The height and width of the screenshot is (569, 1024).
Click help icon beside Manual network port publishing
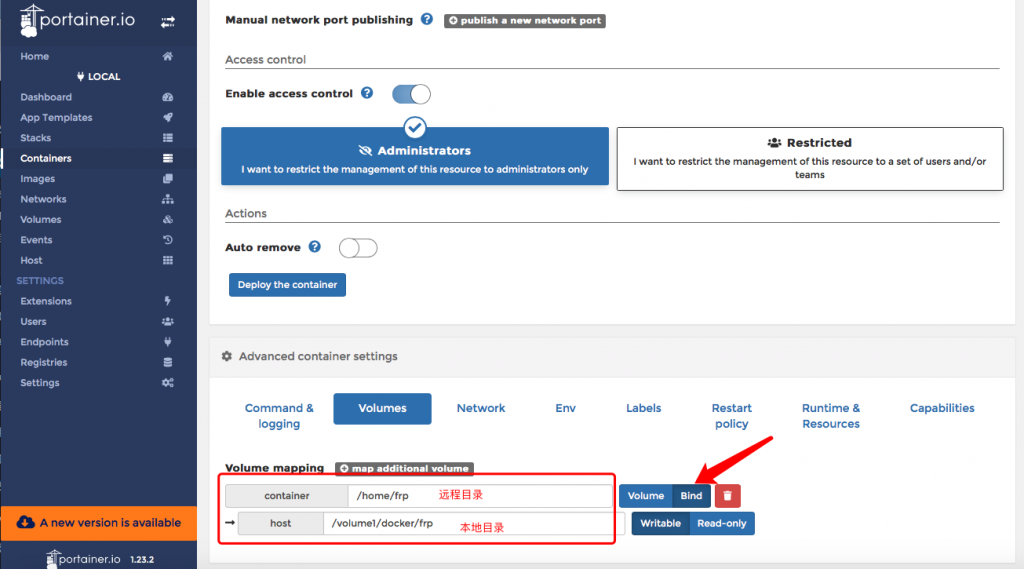point(427,19)
